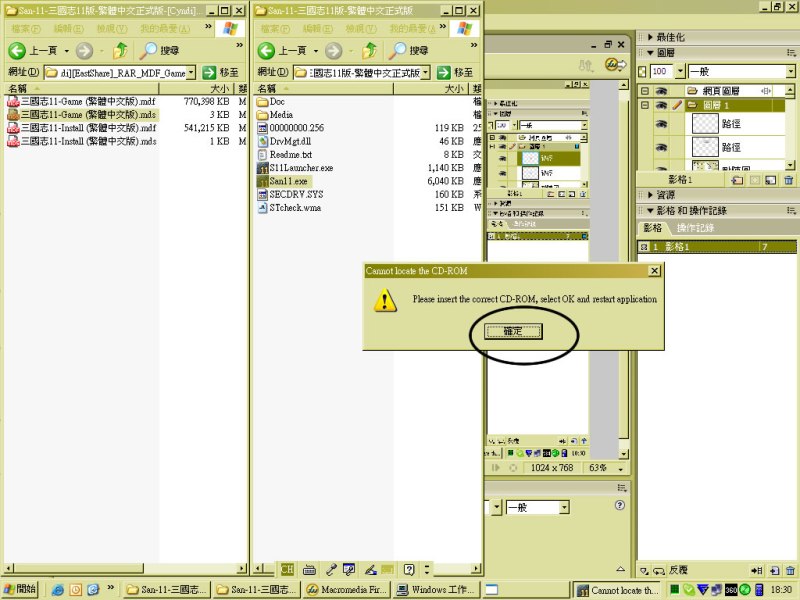Select the SECDRV.SYS file
The image size is (800, 600).
point(290,194)
